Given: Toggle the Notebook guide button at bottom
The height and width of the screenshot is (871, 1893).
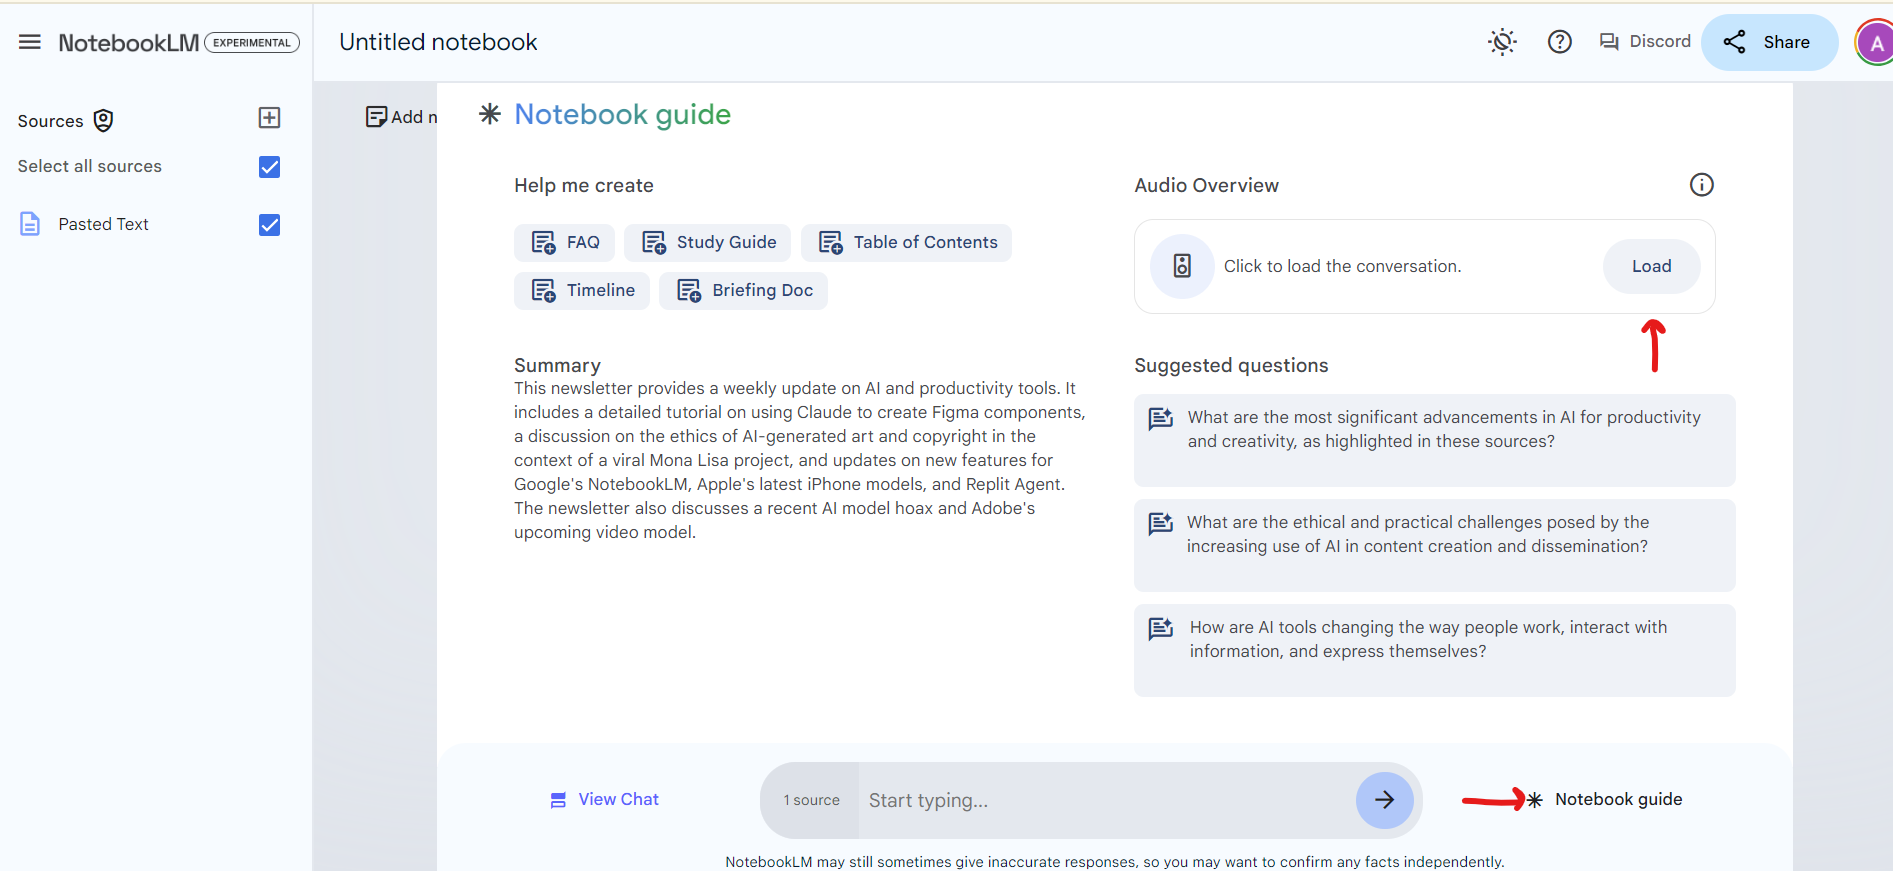Looking at the screenshot, I should (1604, 800).
